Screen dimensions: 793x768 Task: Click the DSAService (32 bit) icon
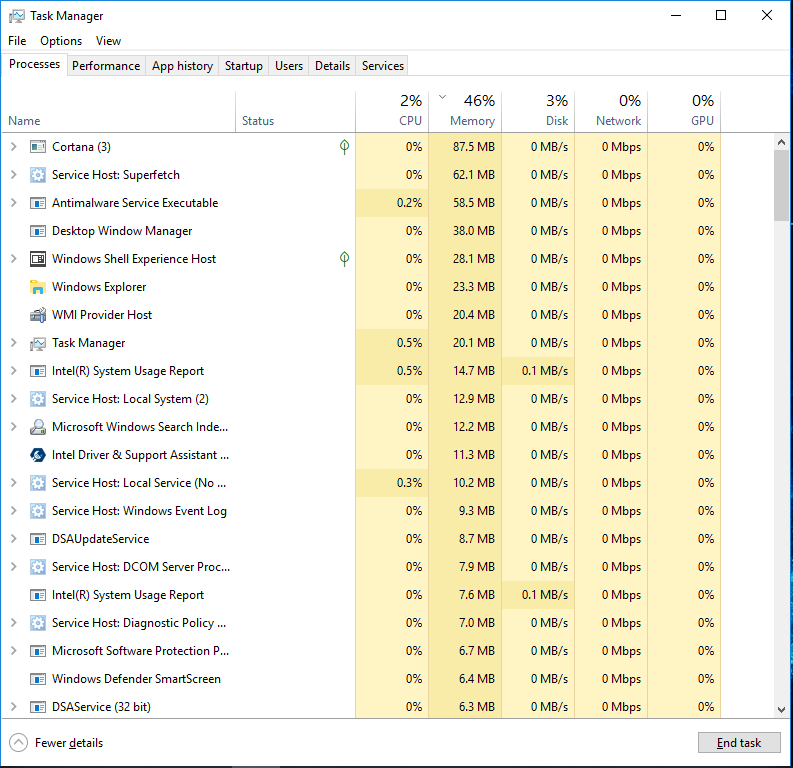click(x=37, y=707)
